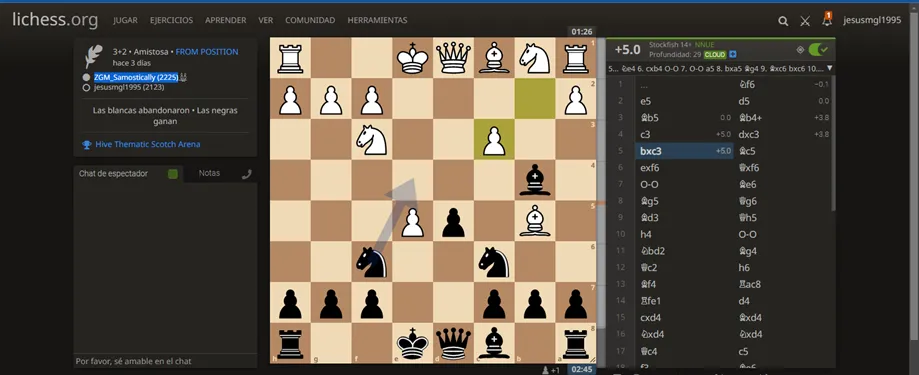Open ZGM_Samostically player profile

click(136, 77)
